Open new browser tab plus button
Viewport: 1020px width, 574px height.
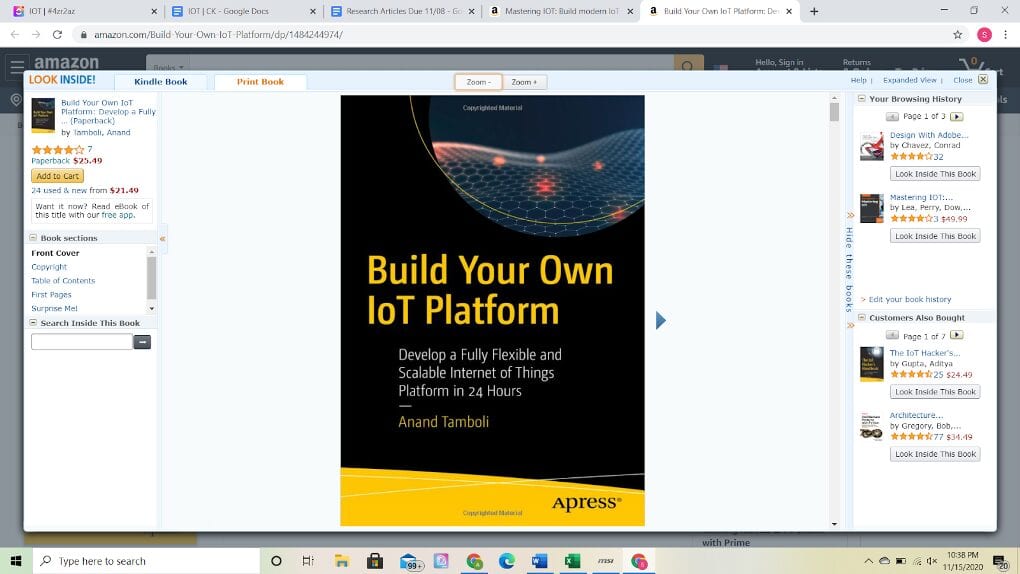814,11
